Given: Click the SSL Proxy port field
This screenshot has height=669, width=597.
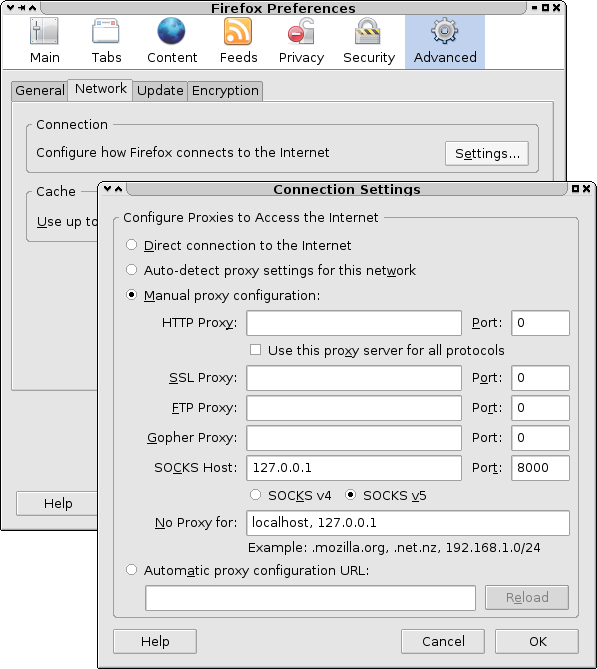Looking at the screenshot, I should point(540,378).
